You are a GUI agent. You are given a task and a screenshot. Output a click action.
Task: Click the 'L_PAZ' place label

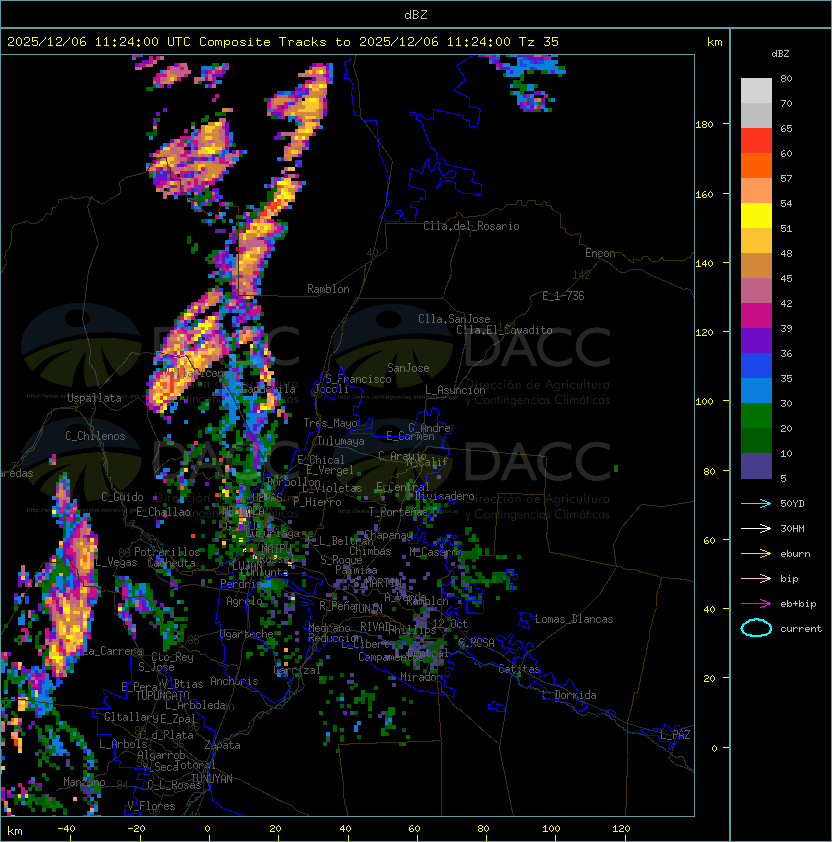pyautogui.click(x=675, y=735)
